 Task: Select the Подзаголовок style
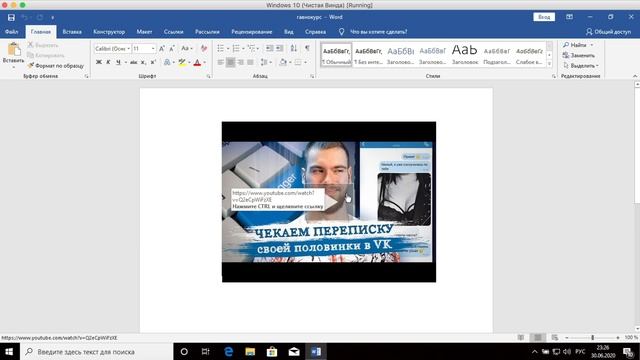click(x=497, y=55)
